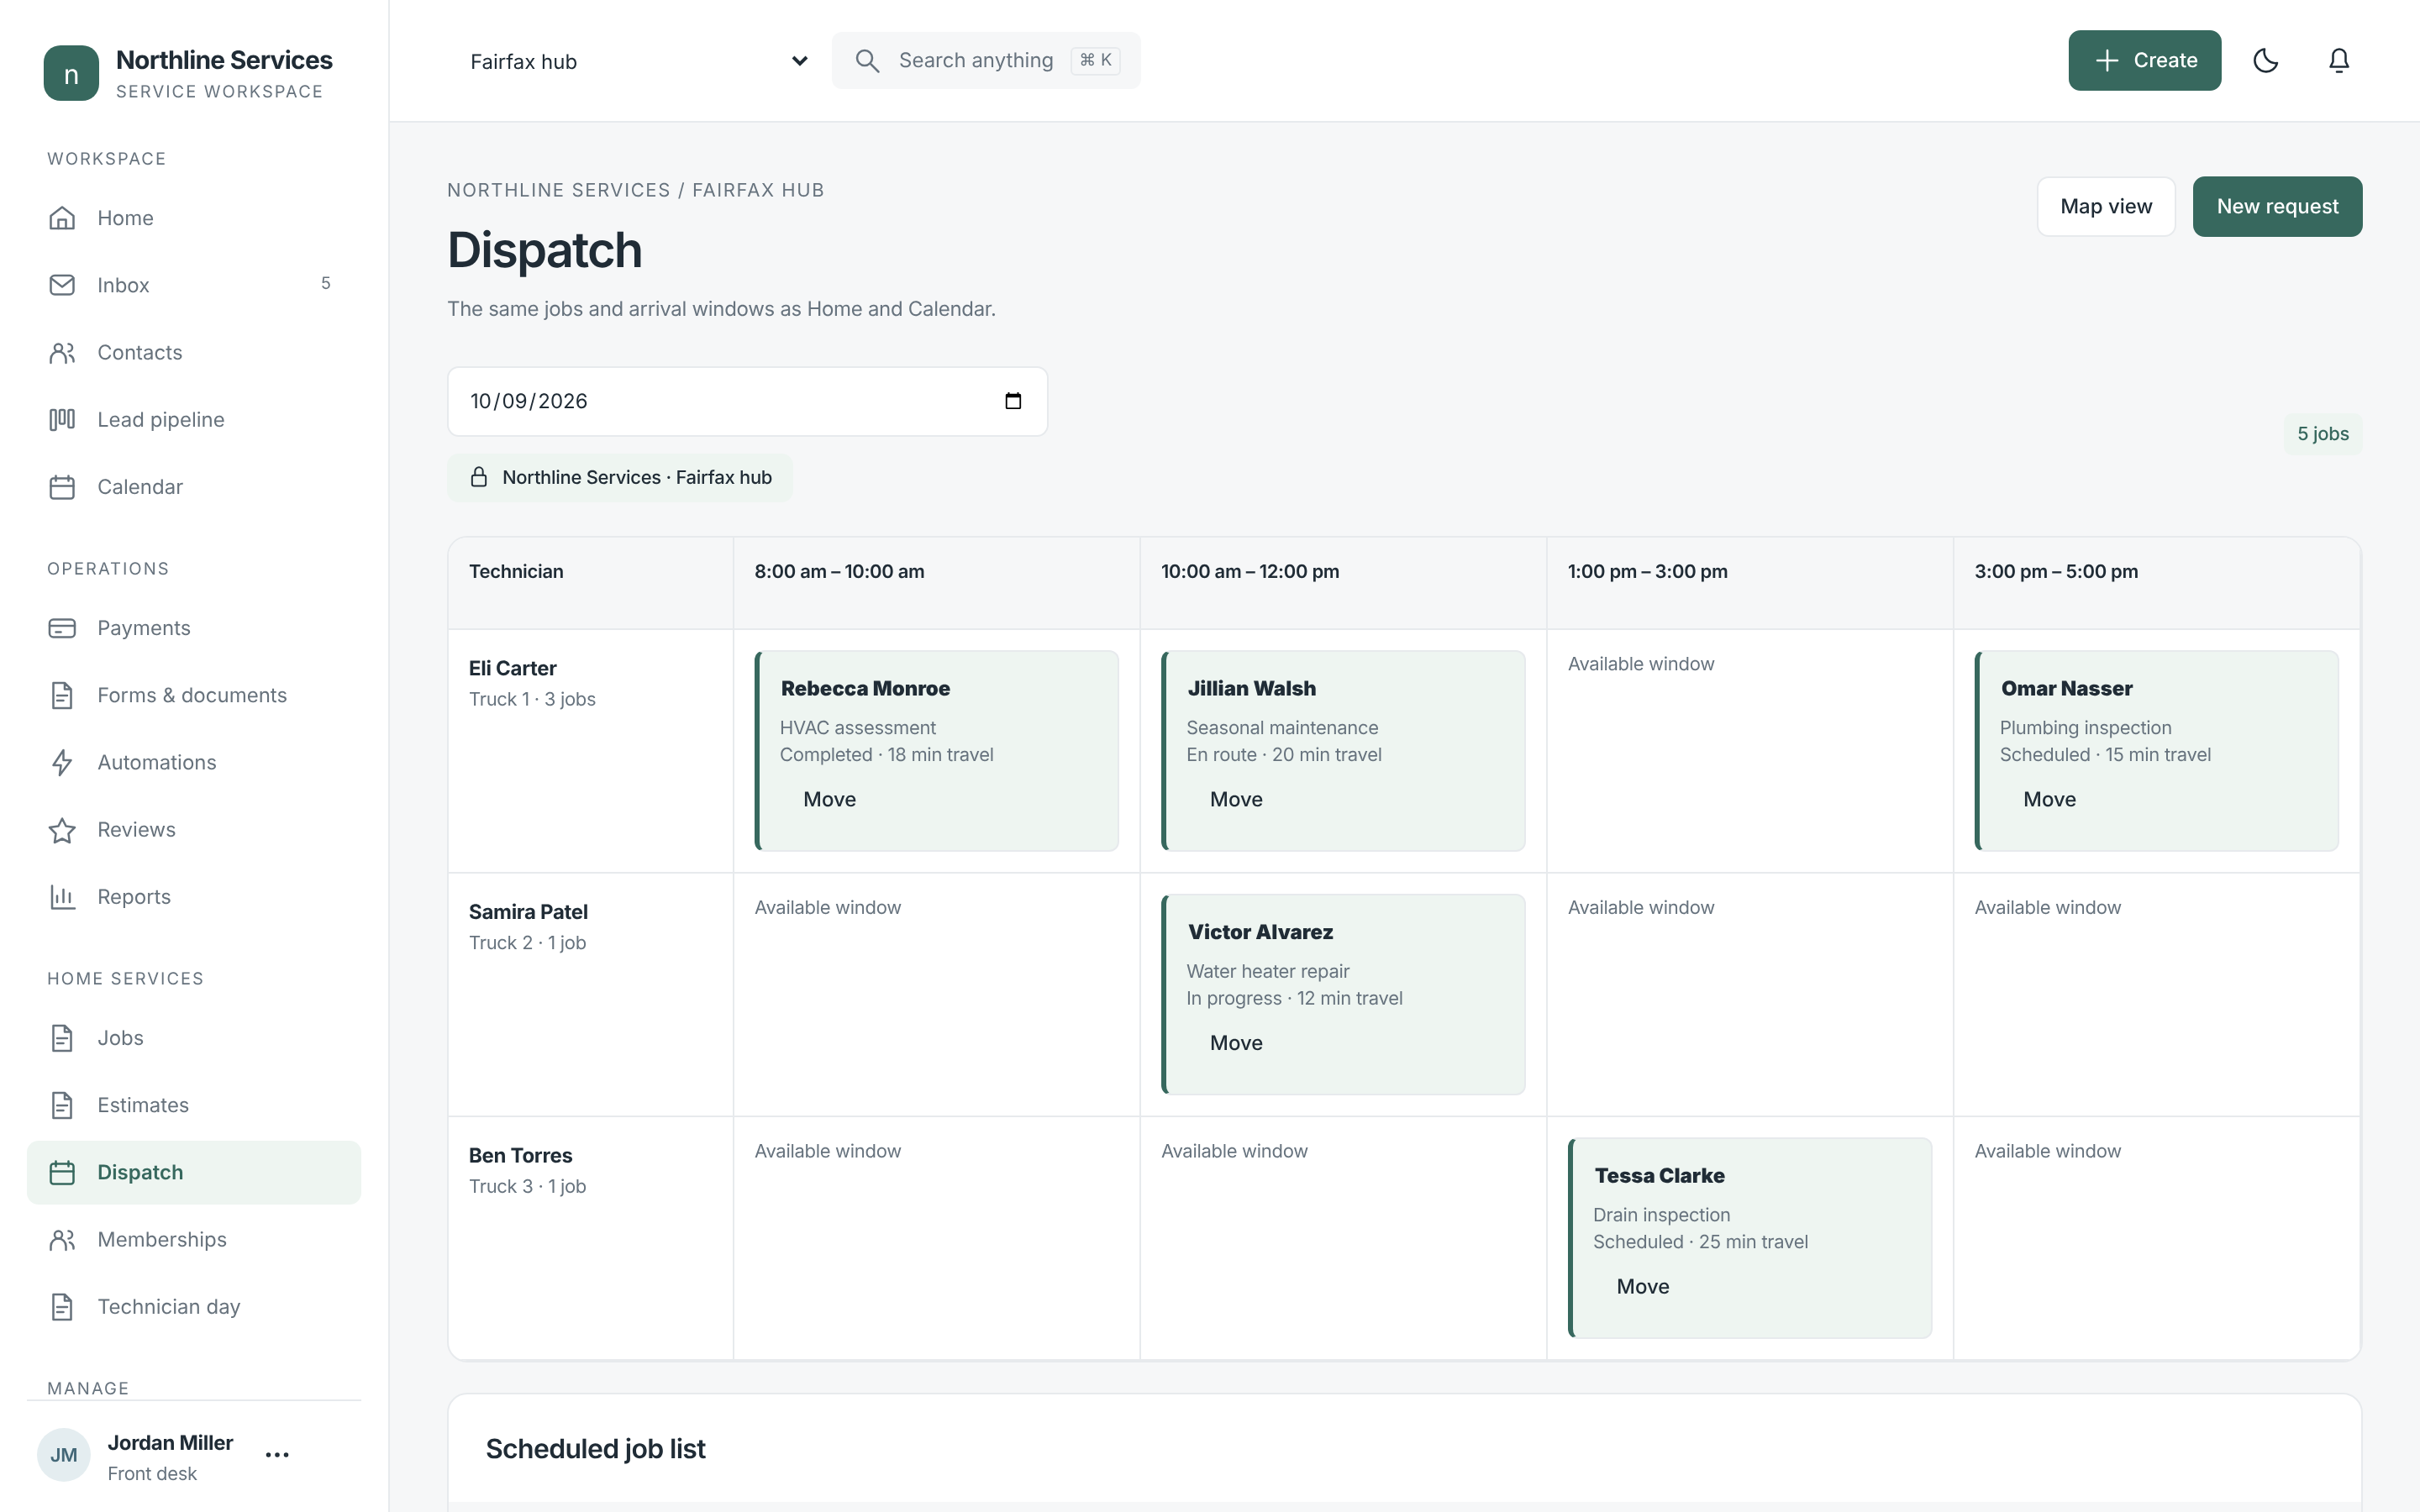Click the 5 jobs badge

(2322, 434)
